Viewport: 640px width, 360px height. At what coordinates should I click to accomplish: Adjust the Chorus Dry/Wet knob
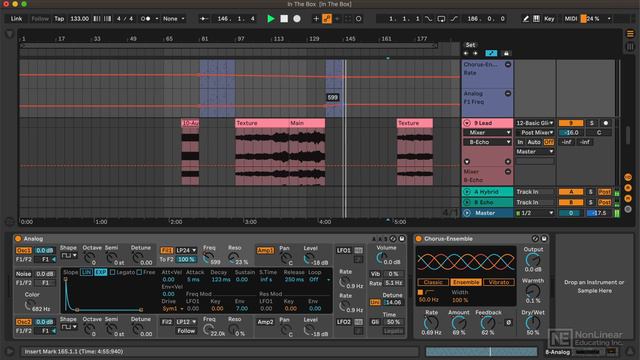532,323
